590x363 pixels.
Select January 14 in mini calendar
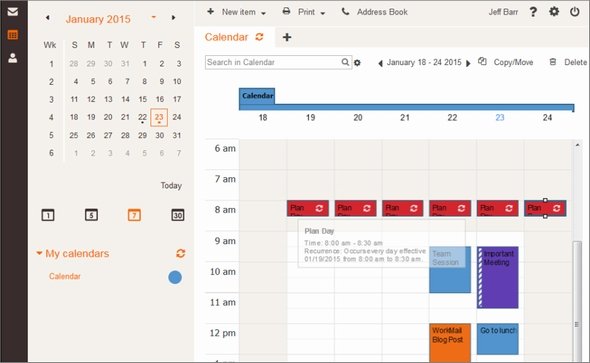[125, 99]
